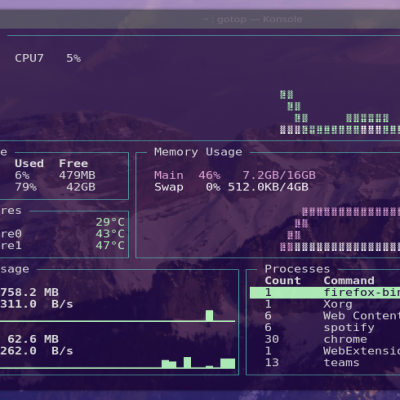
Task: Select the 6% disk used value
Action: tap(22, 175)
